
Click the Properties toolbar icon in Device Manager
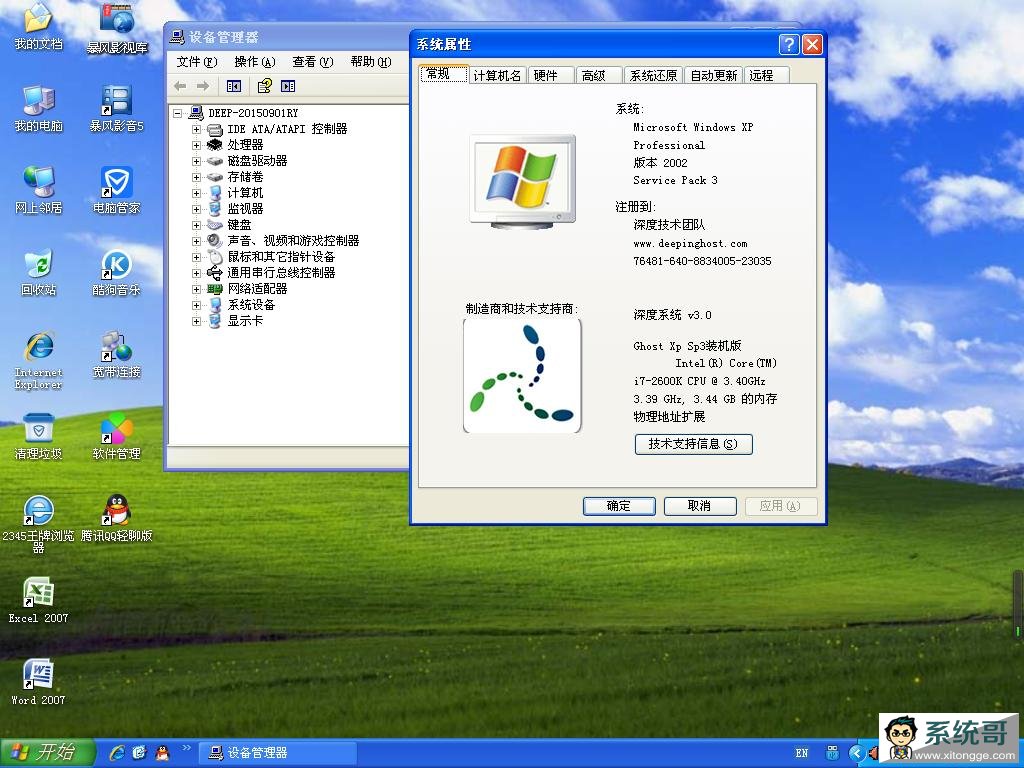264,86
